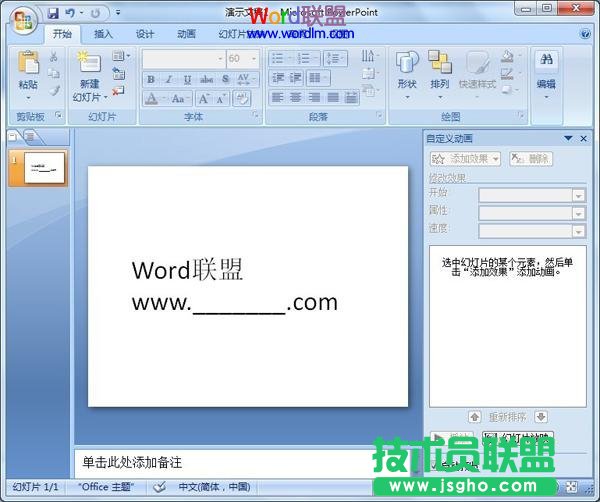
Task: Open slide layout options
Action: [121, 56]
